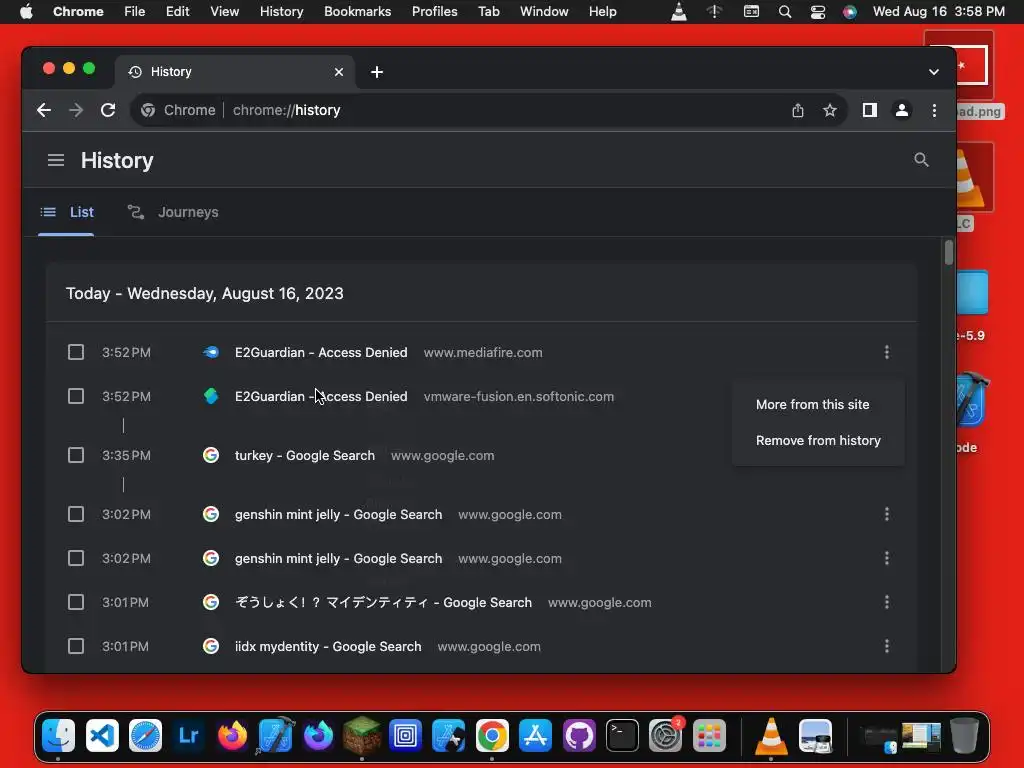Open the Japanese text Google Search link
This screenshot has height=768, width=1024.
tap(383, 602)
